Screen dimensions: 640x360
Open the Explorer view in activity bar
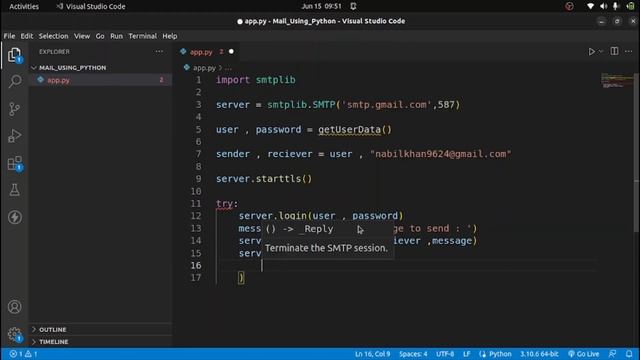[15, 55]
